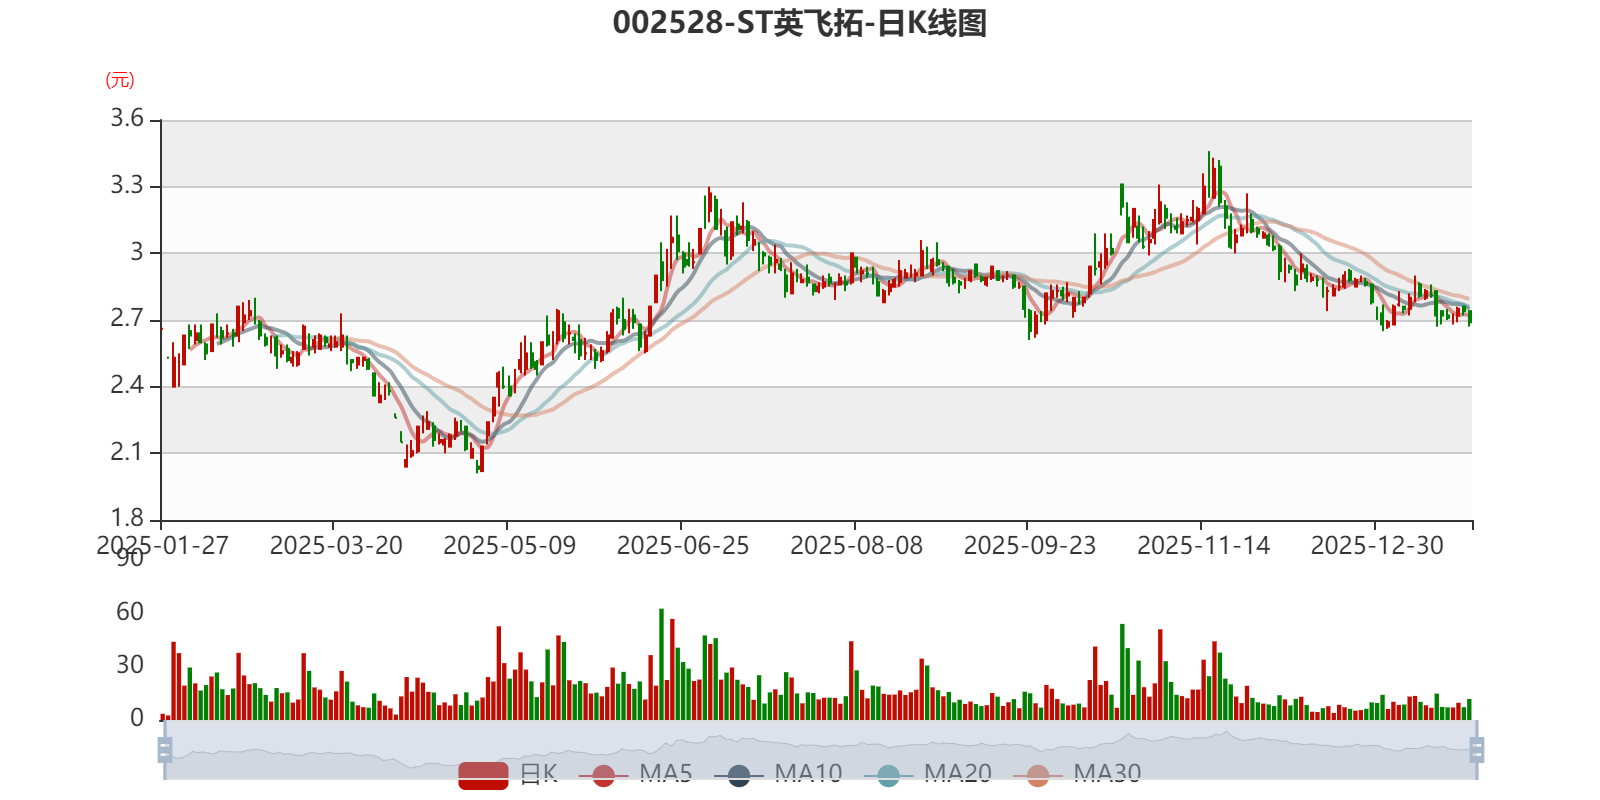Click the (元) unit label

(120, 80)
